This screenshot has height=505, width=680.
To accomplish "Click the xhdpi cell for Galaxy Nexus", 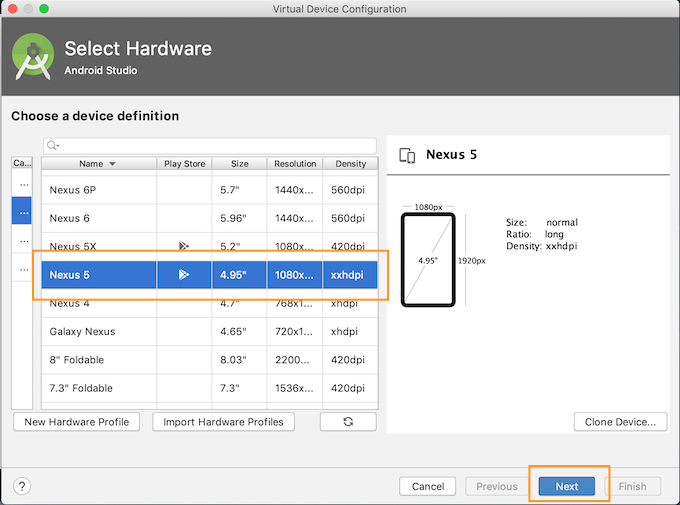I will [x=350, y=331].
